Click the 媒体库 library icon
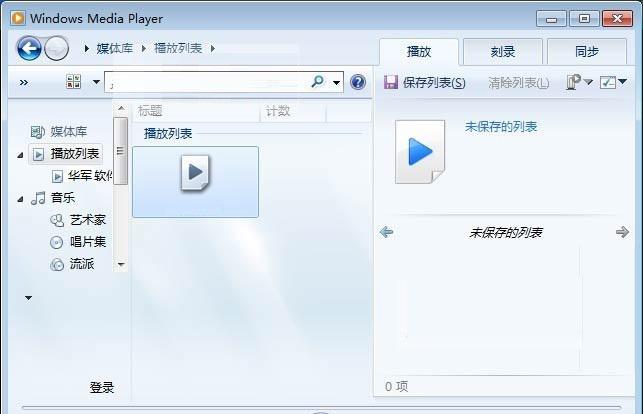Screen dimensions: 643x414 click(x=38, y=132)
